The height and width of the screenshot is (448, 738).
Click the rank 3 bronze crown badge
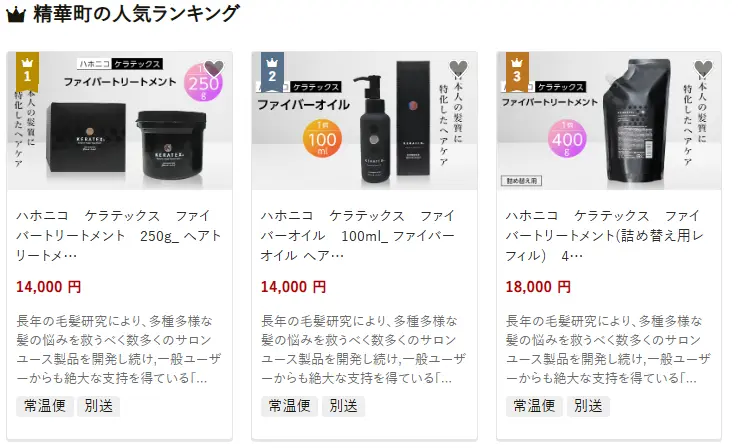[x=517, y=72]
